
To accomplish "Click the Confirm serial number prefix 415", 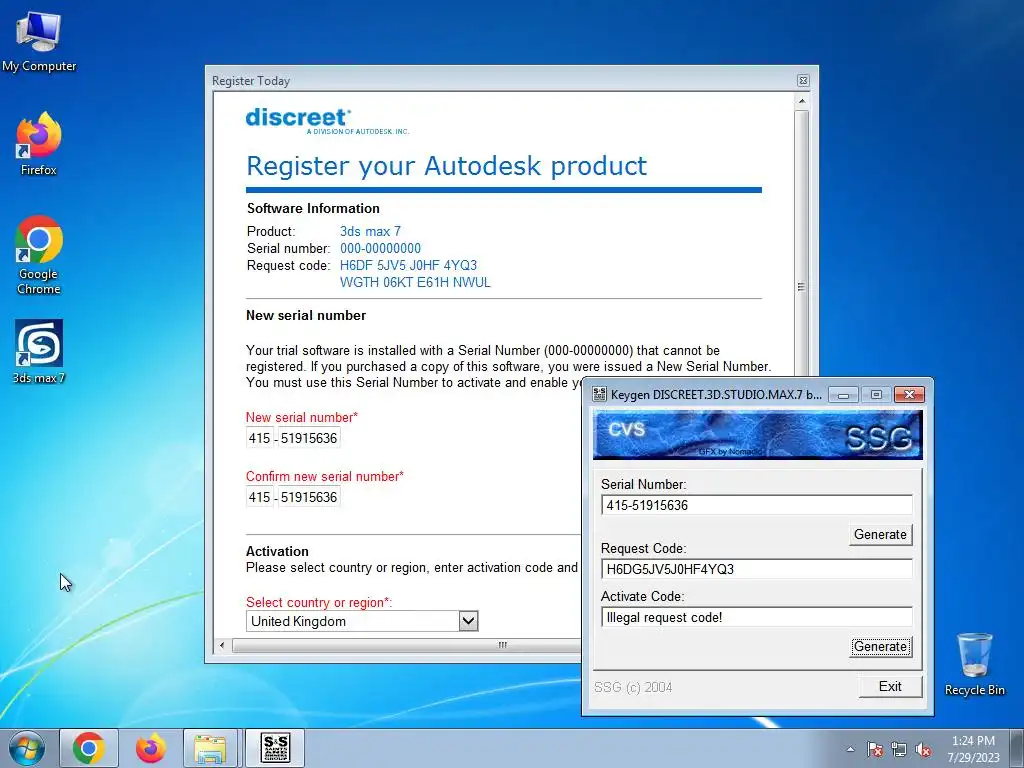I will tap(259, 497).
